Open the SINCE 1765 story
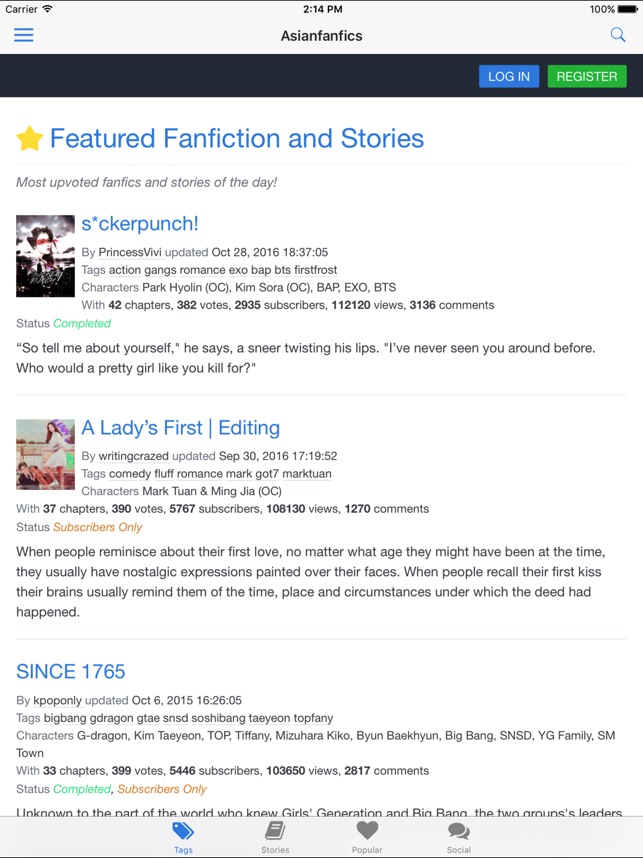This screenshot has height=858, width=643. point(71,672)
